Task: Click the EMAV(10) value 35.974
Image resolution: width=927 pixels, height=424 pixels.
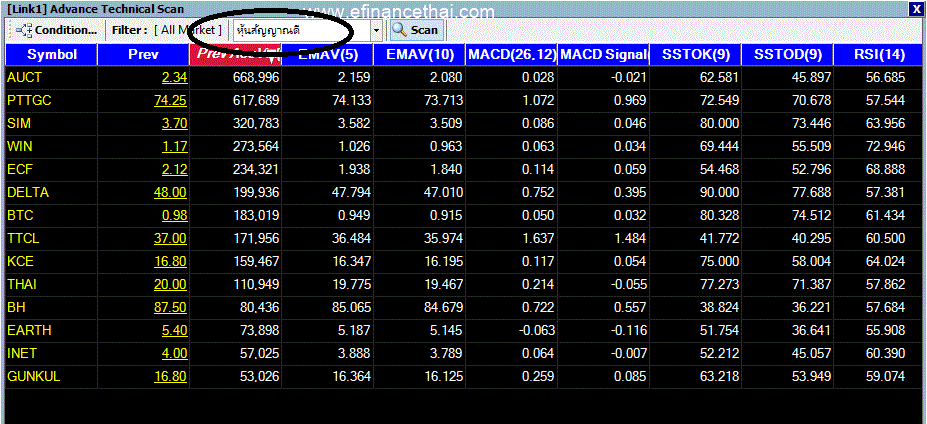Action: click(x=443, y=239)
